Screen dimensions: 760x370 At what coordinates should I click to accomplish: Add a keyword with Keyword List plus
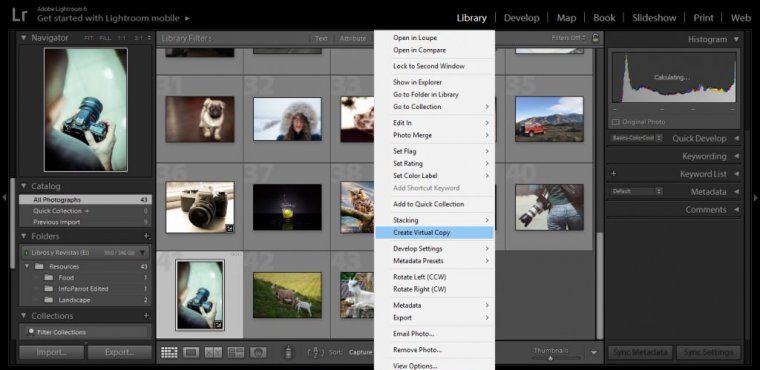pyautogui.click(x=613, y=174)
